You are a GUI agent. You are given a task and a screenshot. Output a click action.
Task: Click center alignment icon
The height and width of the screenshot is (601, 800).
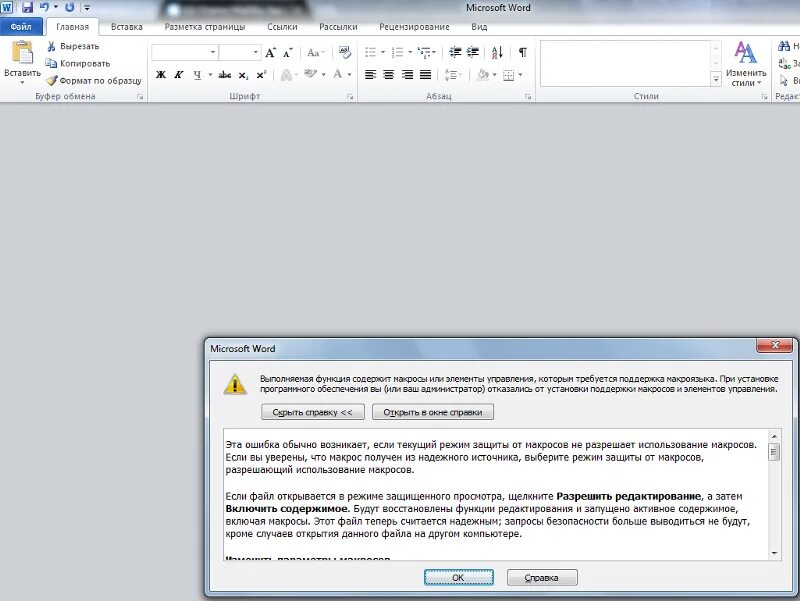(389, 75)
